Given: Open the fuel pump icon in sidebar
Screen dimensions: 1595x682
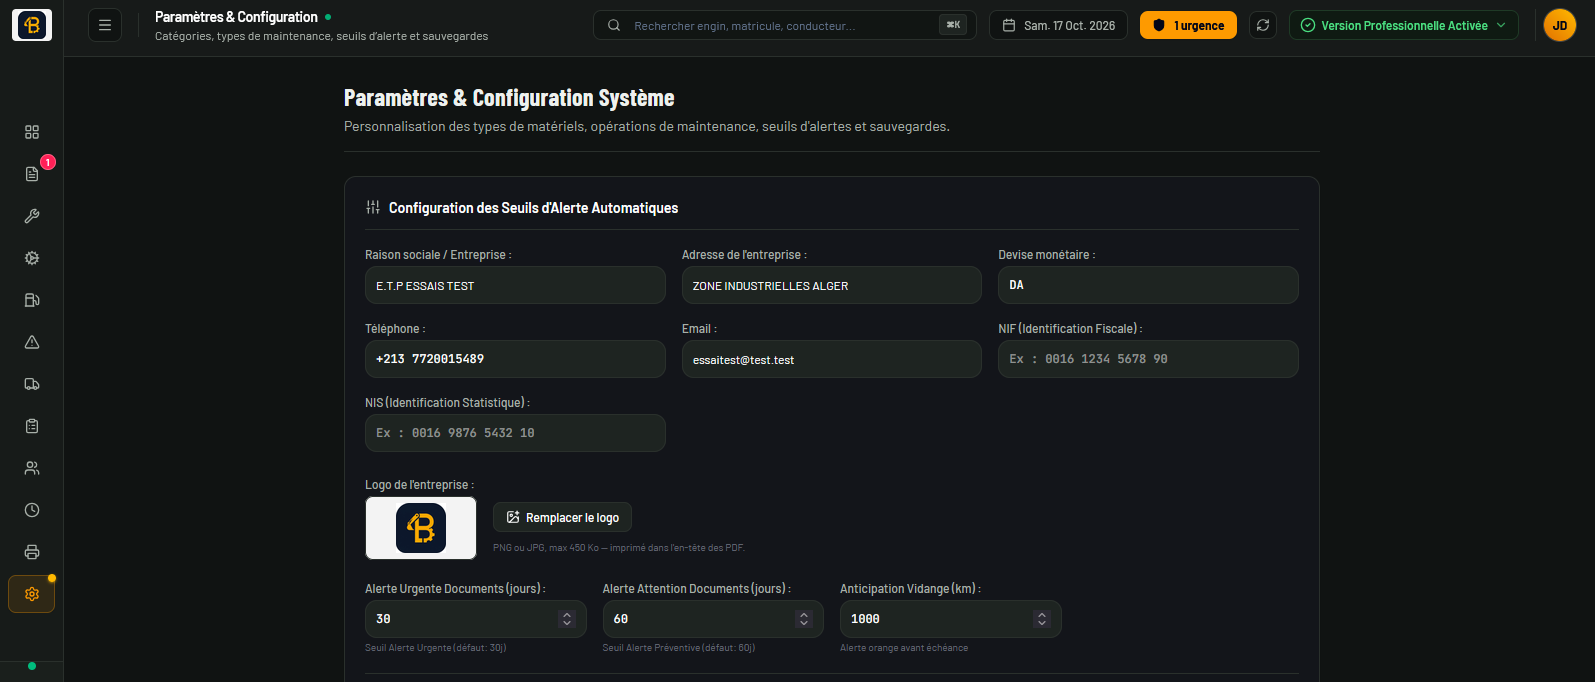Looking at the screenshot, I should point(32,300).
